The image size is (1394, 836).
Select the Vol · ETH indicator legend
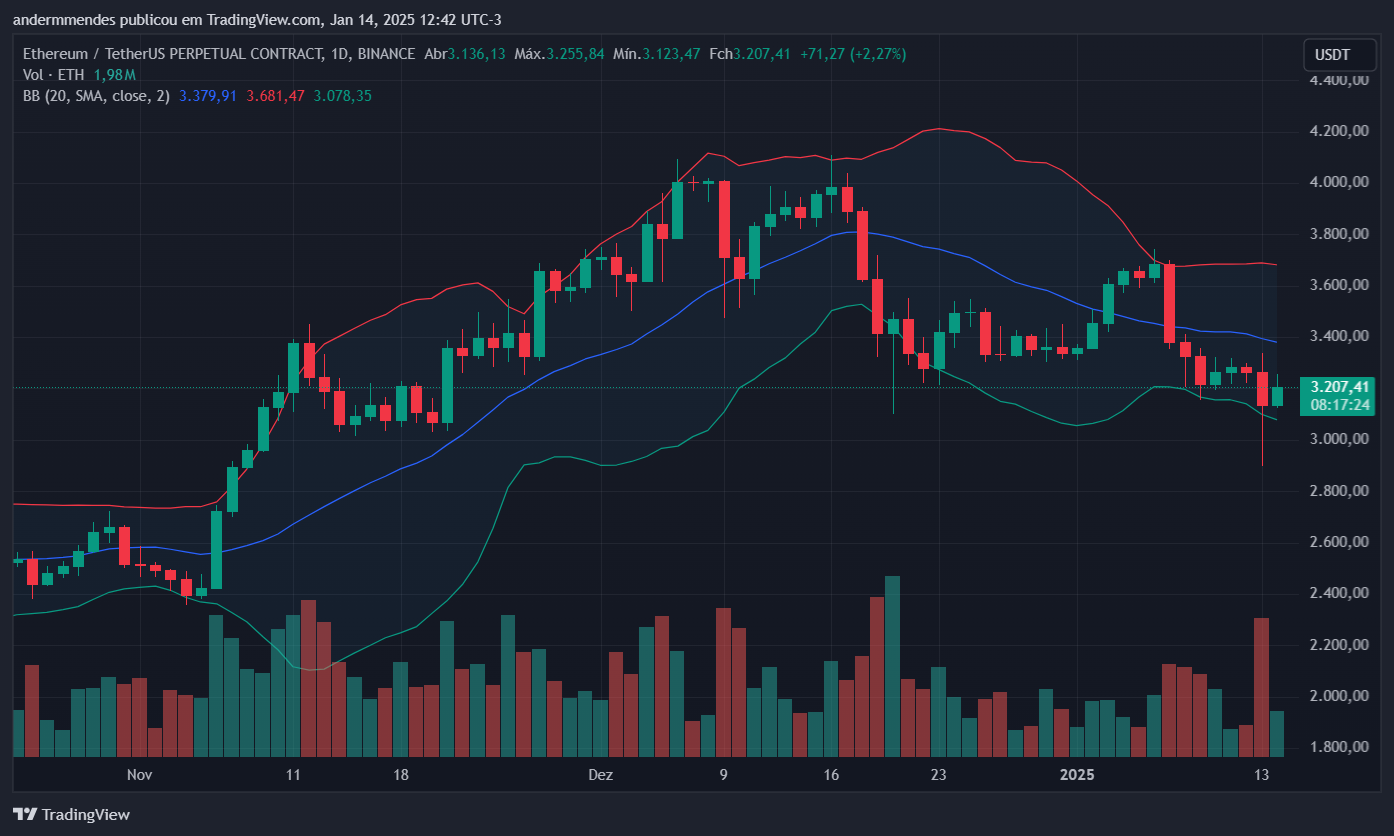point(55,75)
